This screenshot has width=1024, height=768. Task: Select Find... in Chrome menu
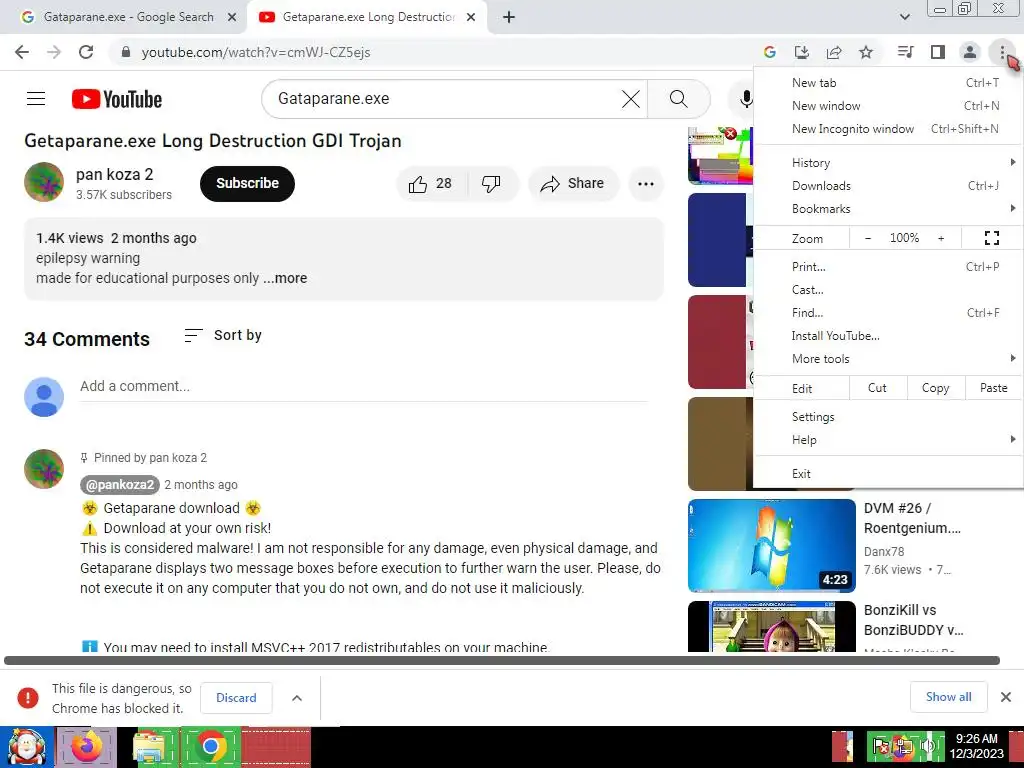[x=889, y=313]
